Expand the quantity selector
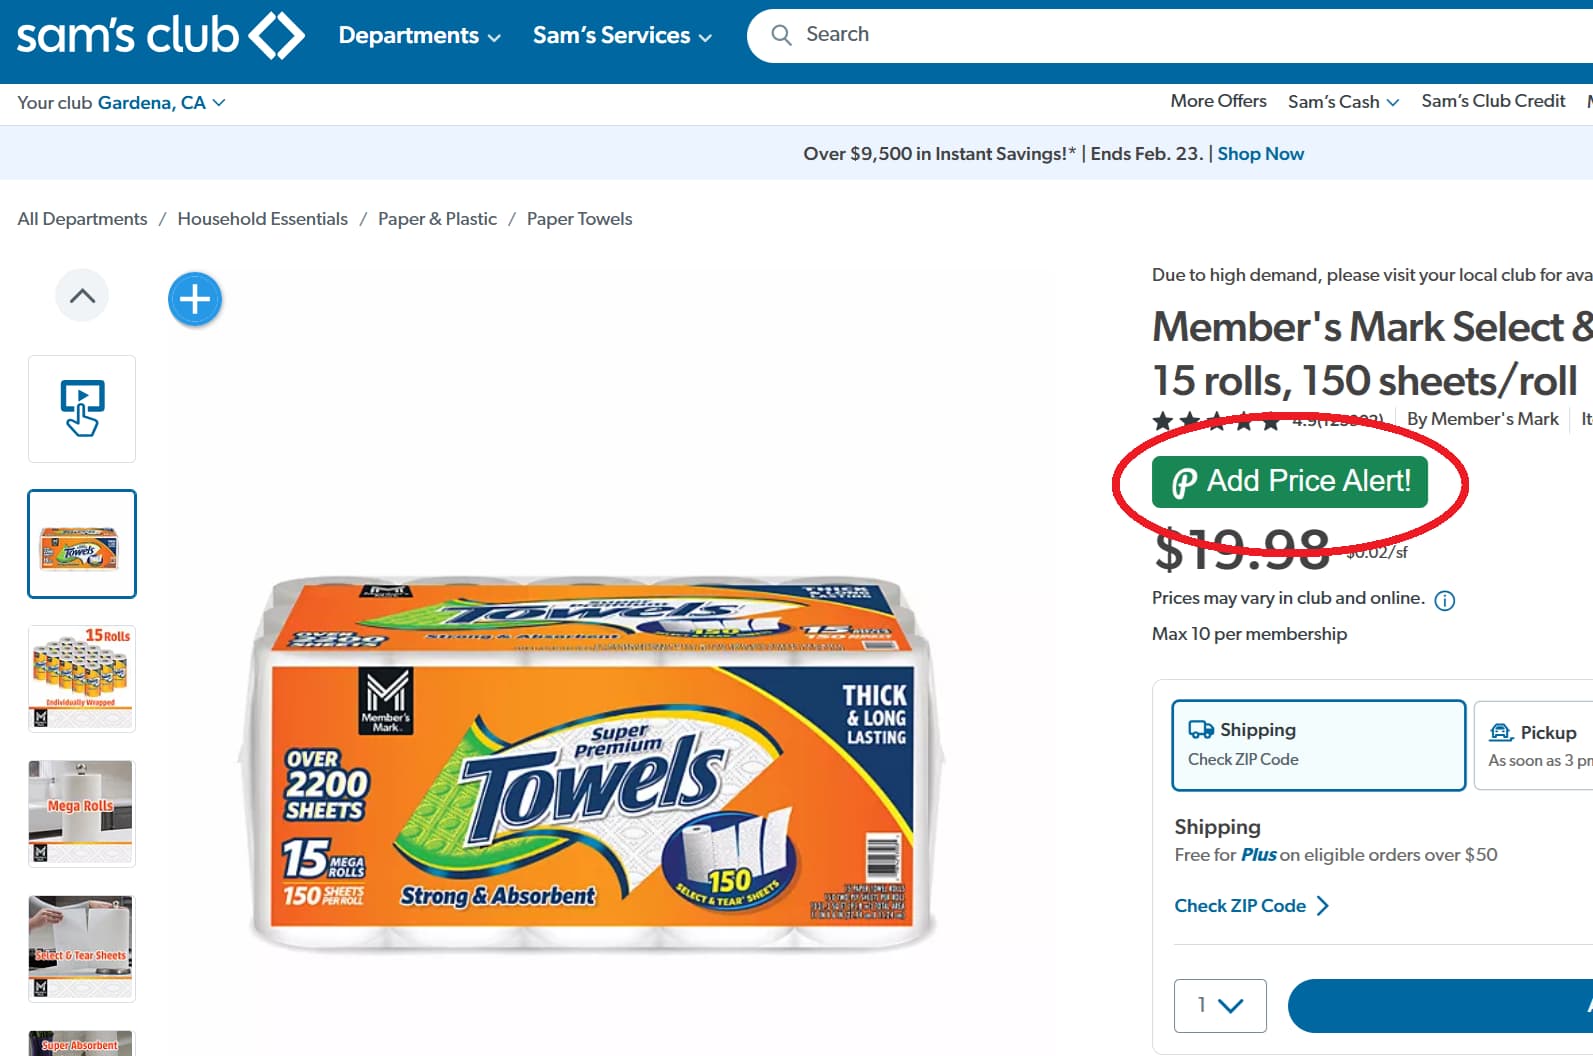The image size is (1593, 1056). (x=1220, y=1006)
